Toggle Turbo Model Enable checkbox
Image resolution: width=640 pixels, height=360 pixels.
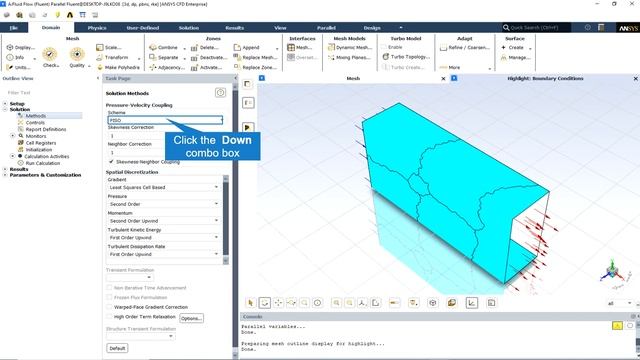click(384, 47)
